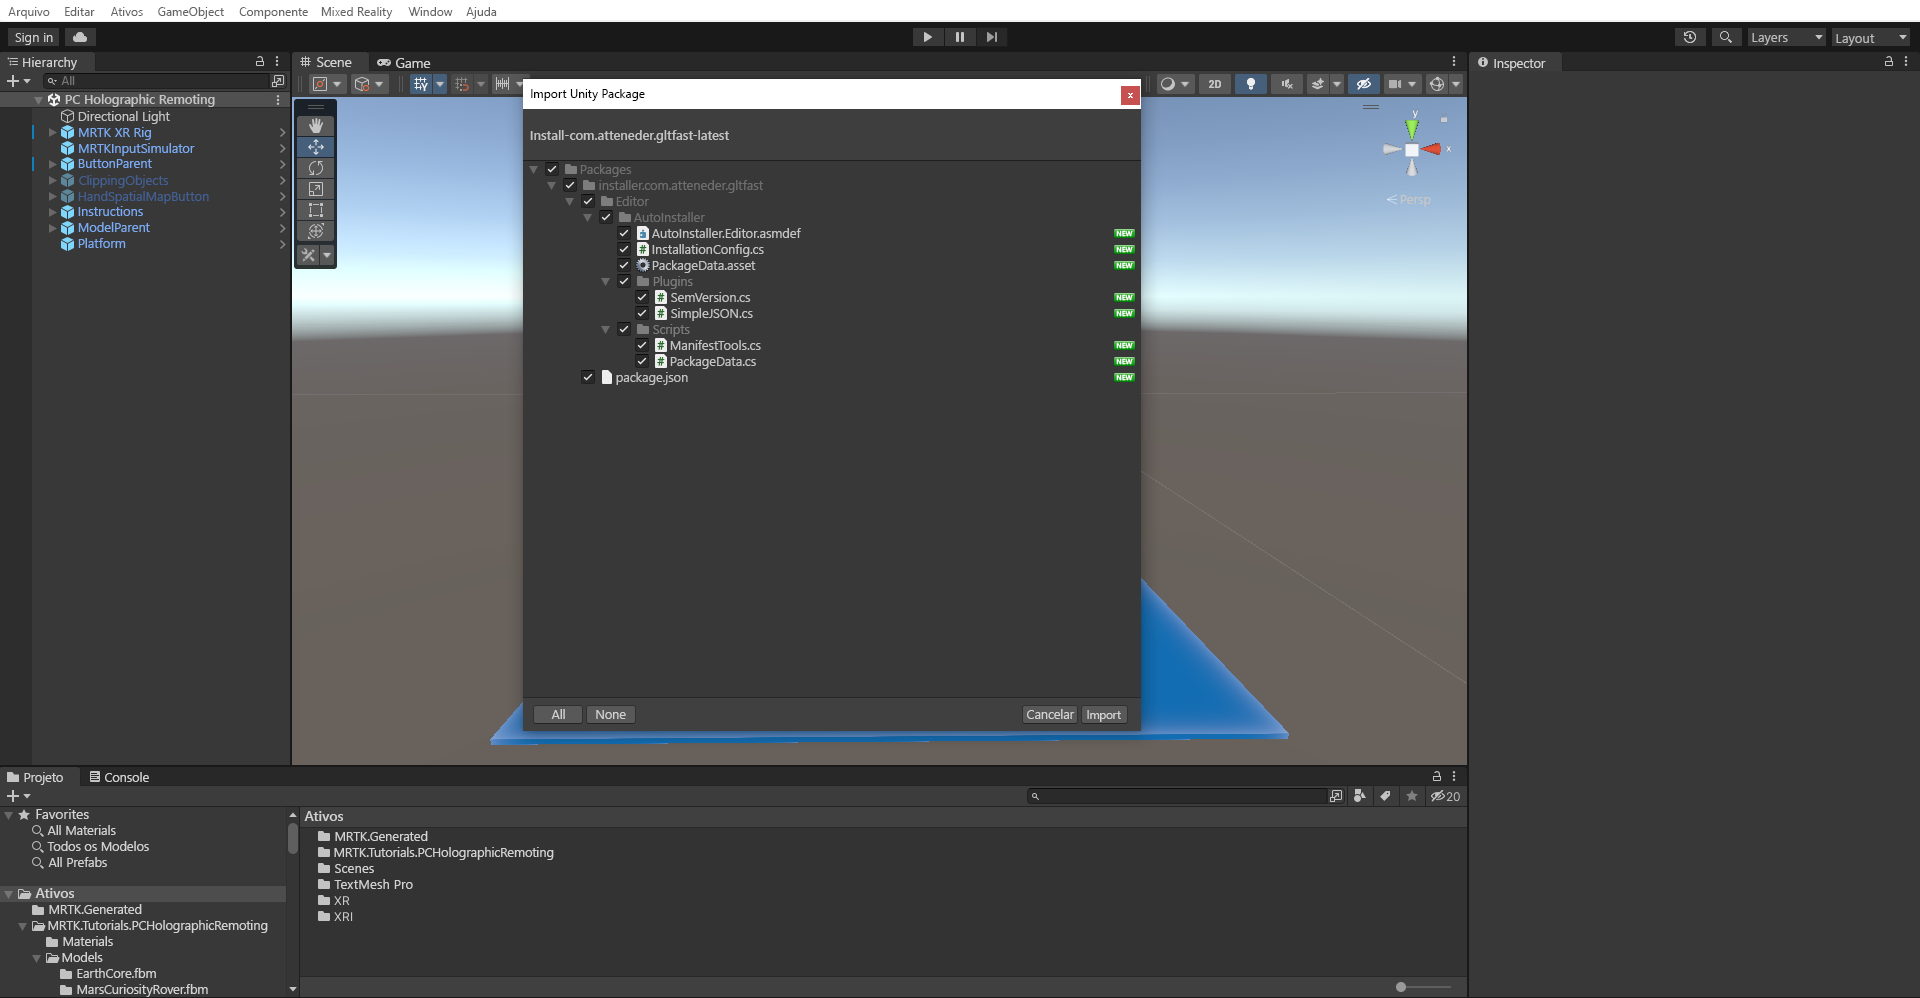Open the search window via magnifier icon
Image resolution: width=1920 pixels, height=998 pixels.
[x=1726, y=37]
